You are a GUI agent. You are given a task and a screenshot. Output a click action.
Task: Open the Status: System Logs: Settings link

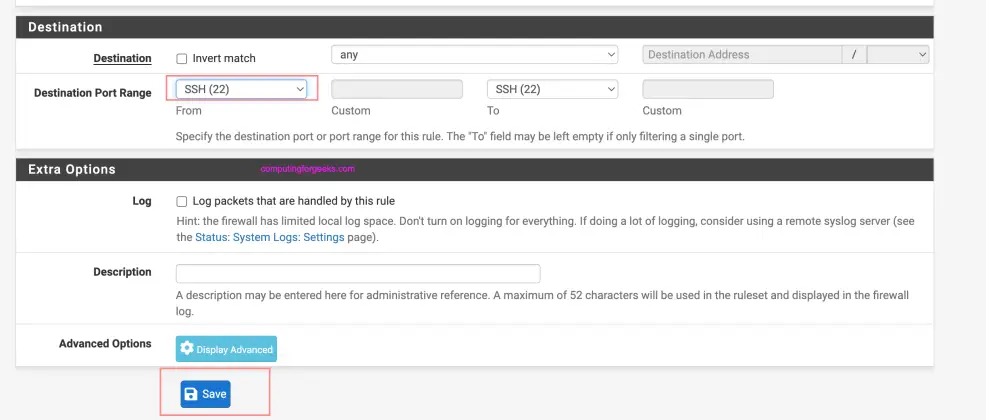[270, 238]
